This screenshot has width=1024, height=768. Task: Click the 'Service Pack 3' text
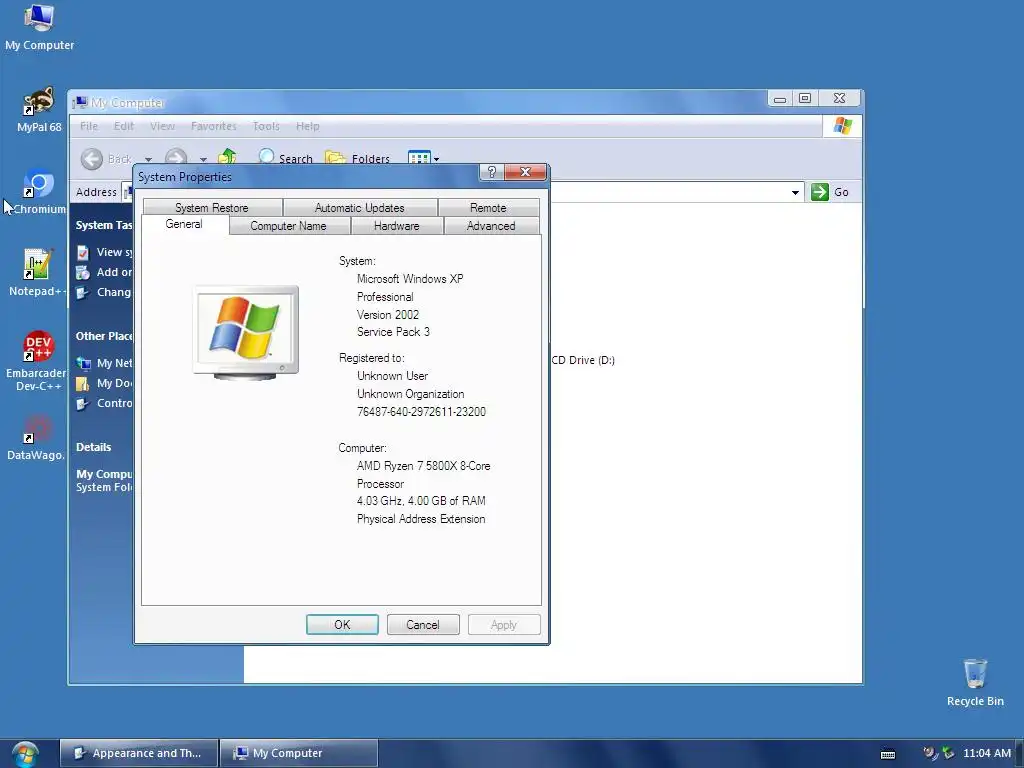pos(393,332)
